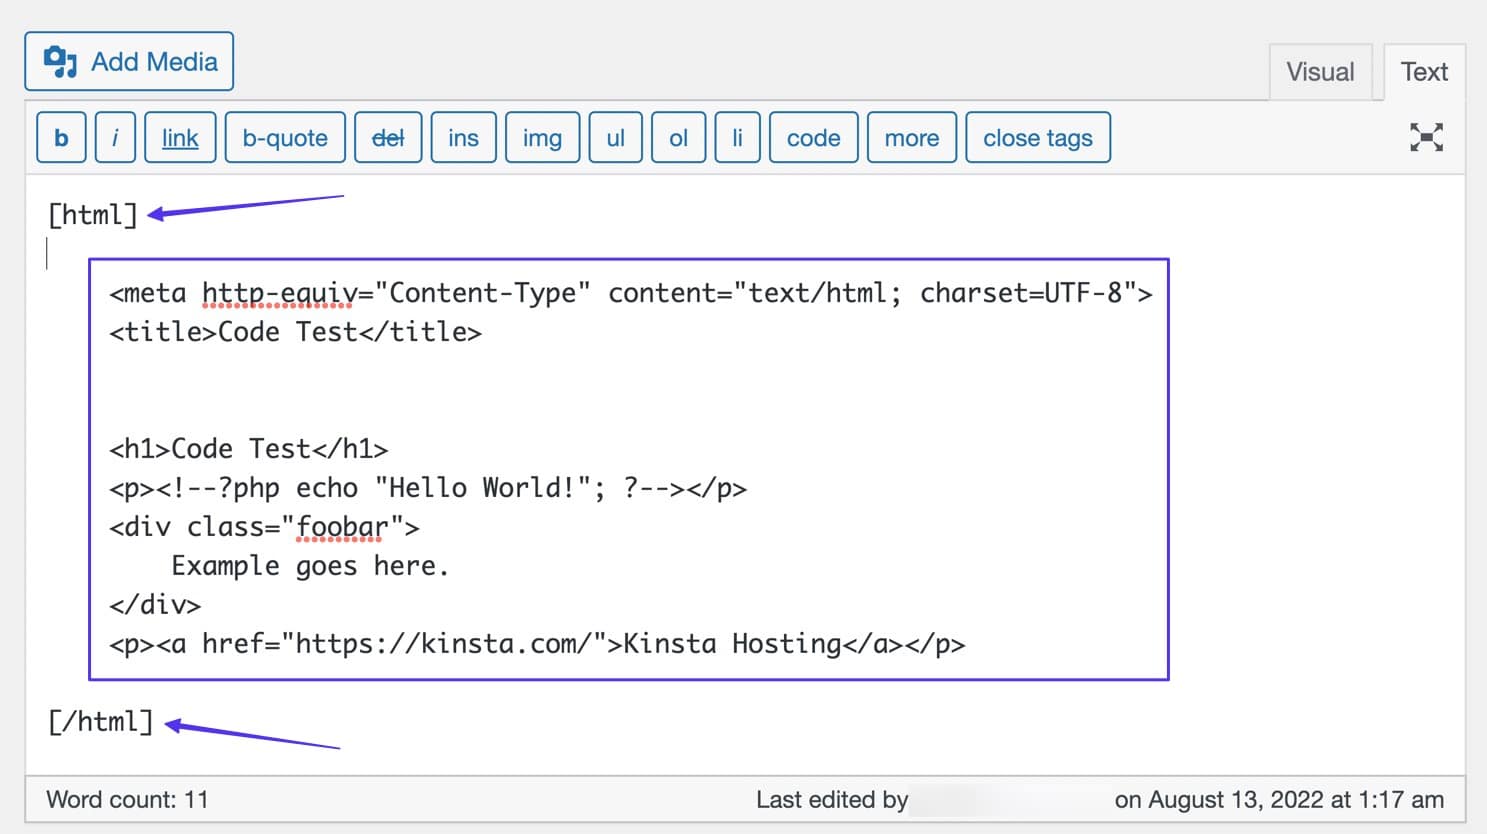Viewport: 1487px width, 834px height.
Task: Insert a Read More tag
Action: 911,137
